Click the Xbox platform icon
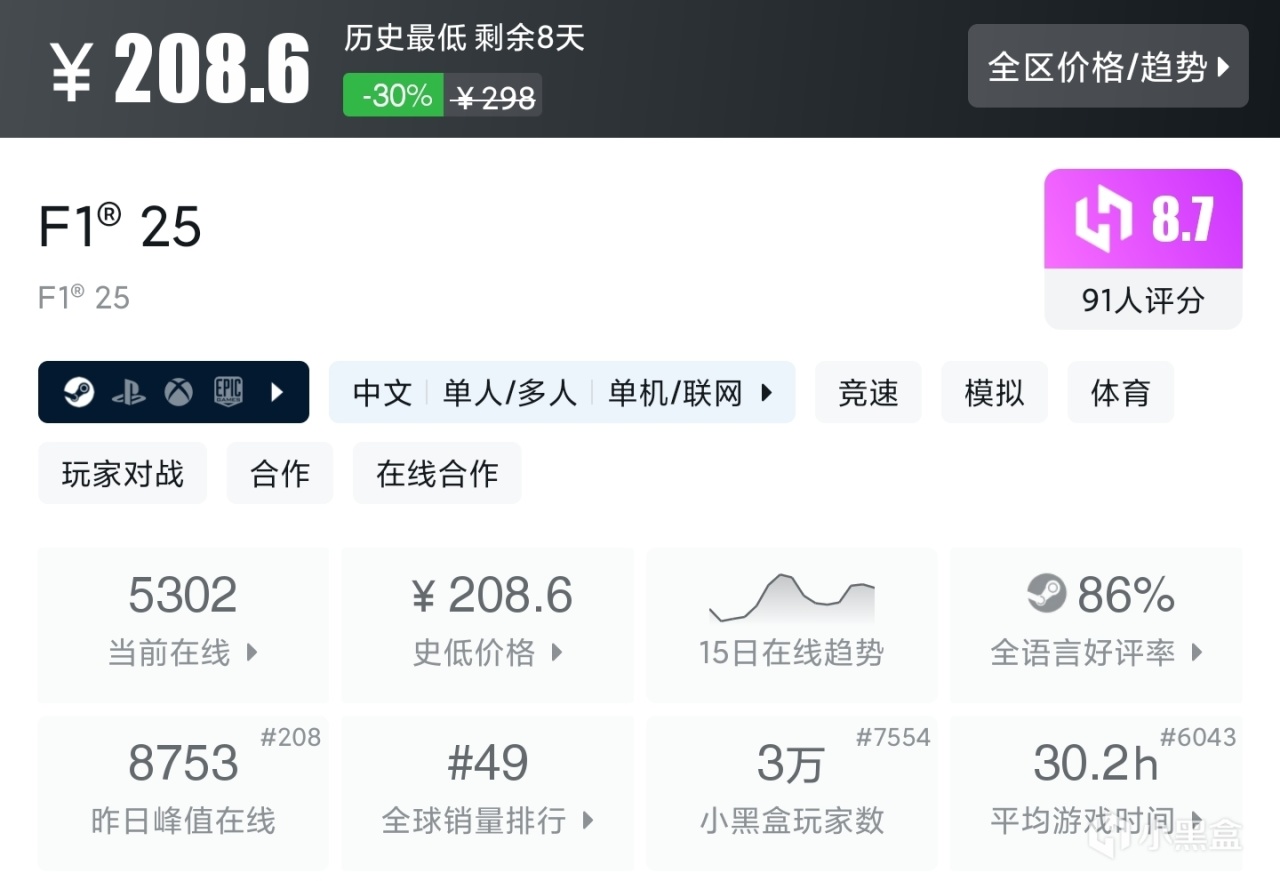The width and height of the screenshot is (1280, 881). point(179,392)
